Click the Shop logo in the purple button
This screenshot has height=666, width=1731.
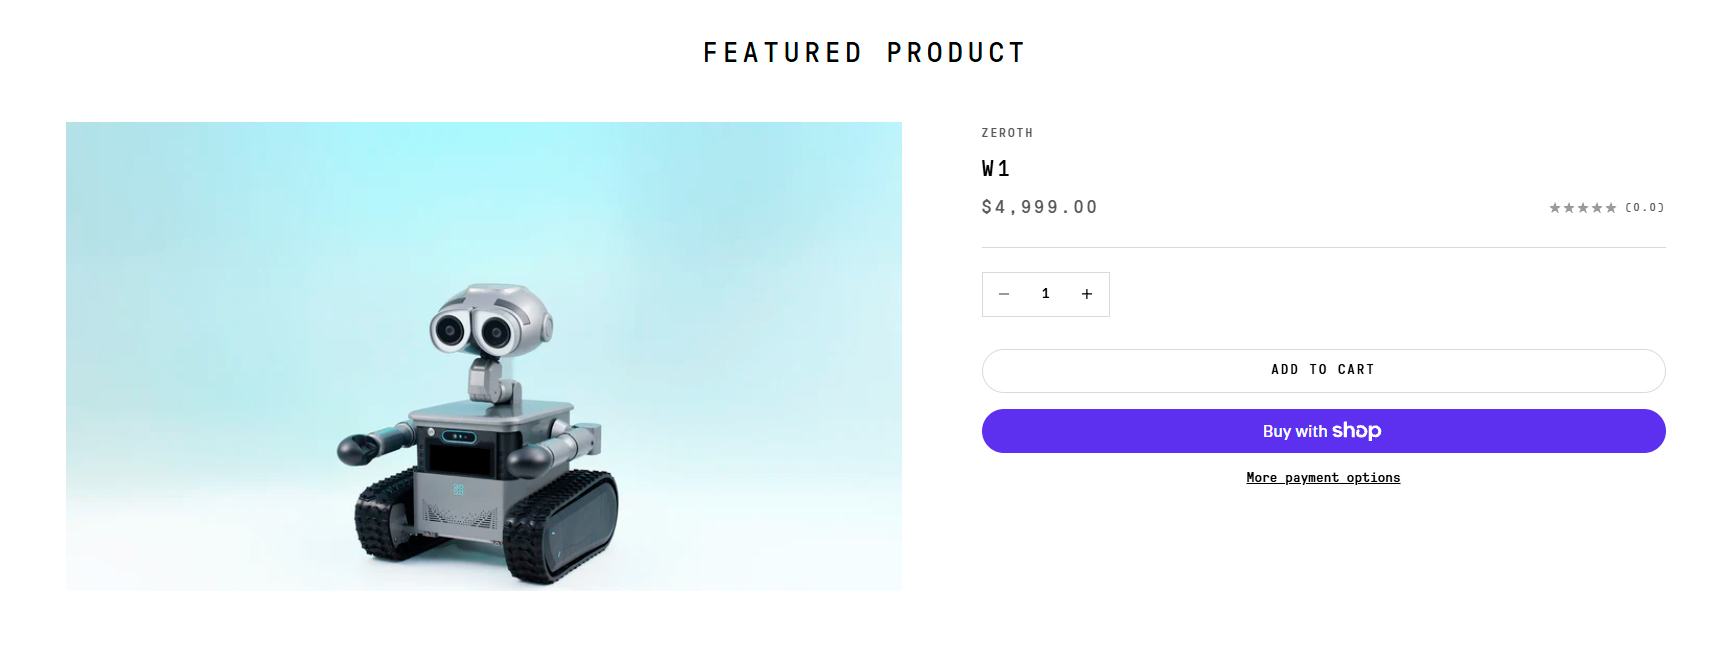[x=1359, y=430]
